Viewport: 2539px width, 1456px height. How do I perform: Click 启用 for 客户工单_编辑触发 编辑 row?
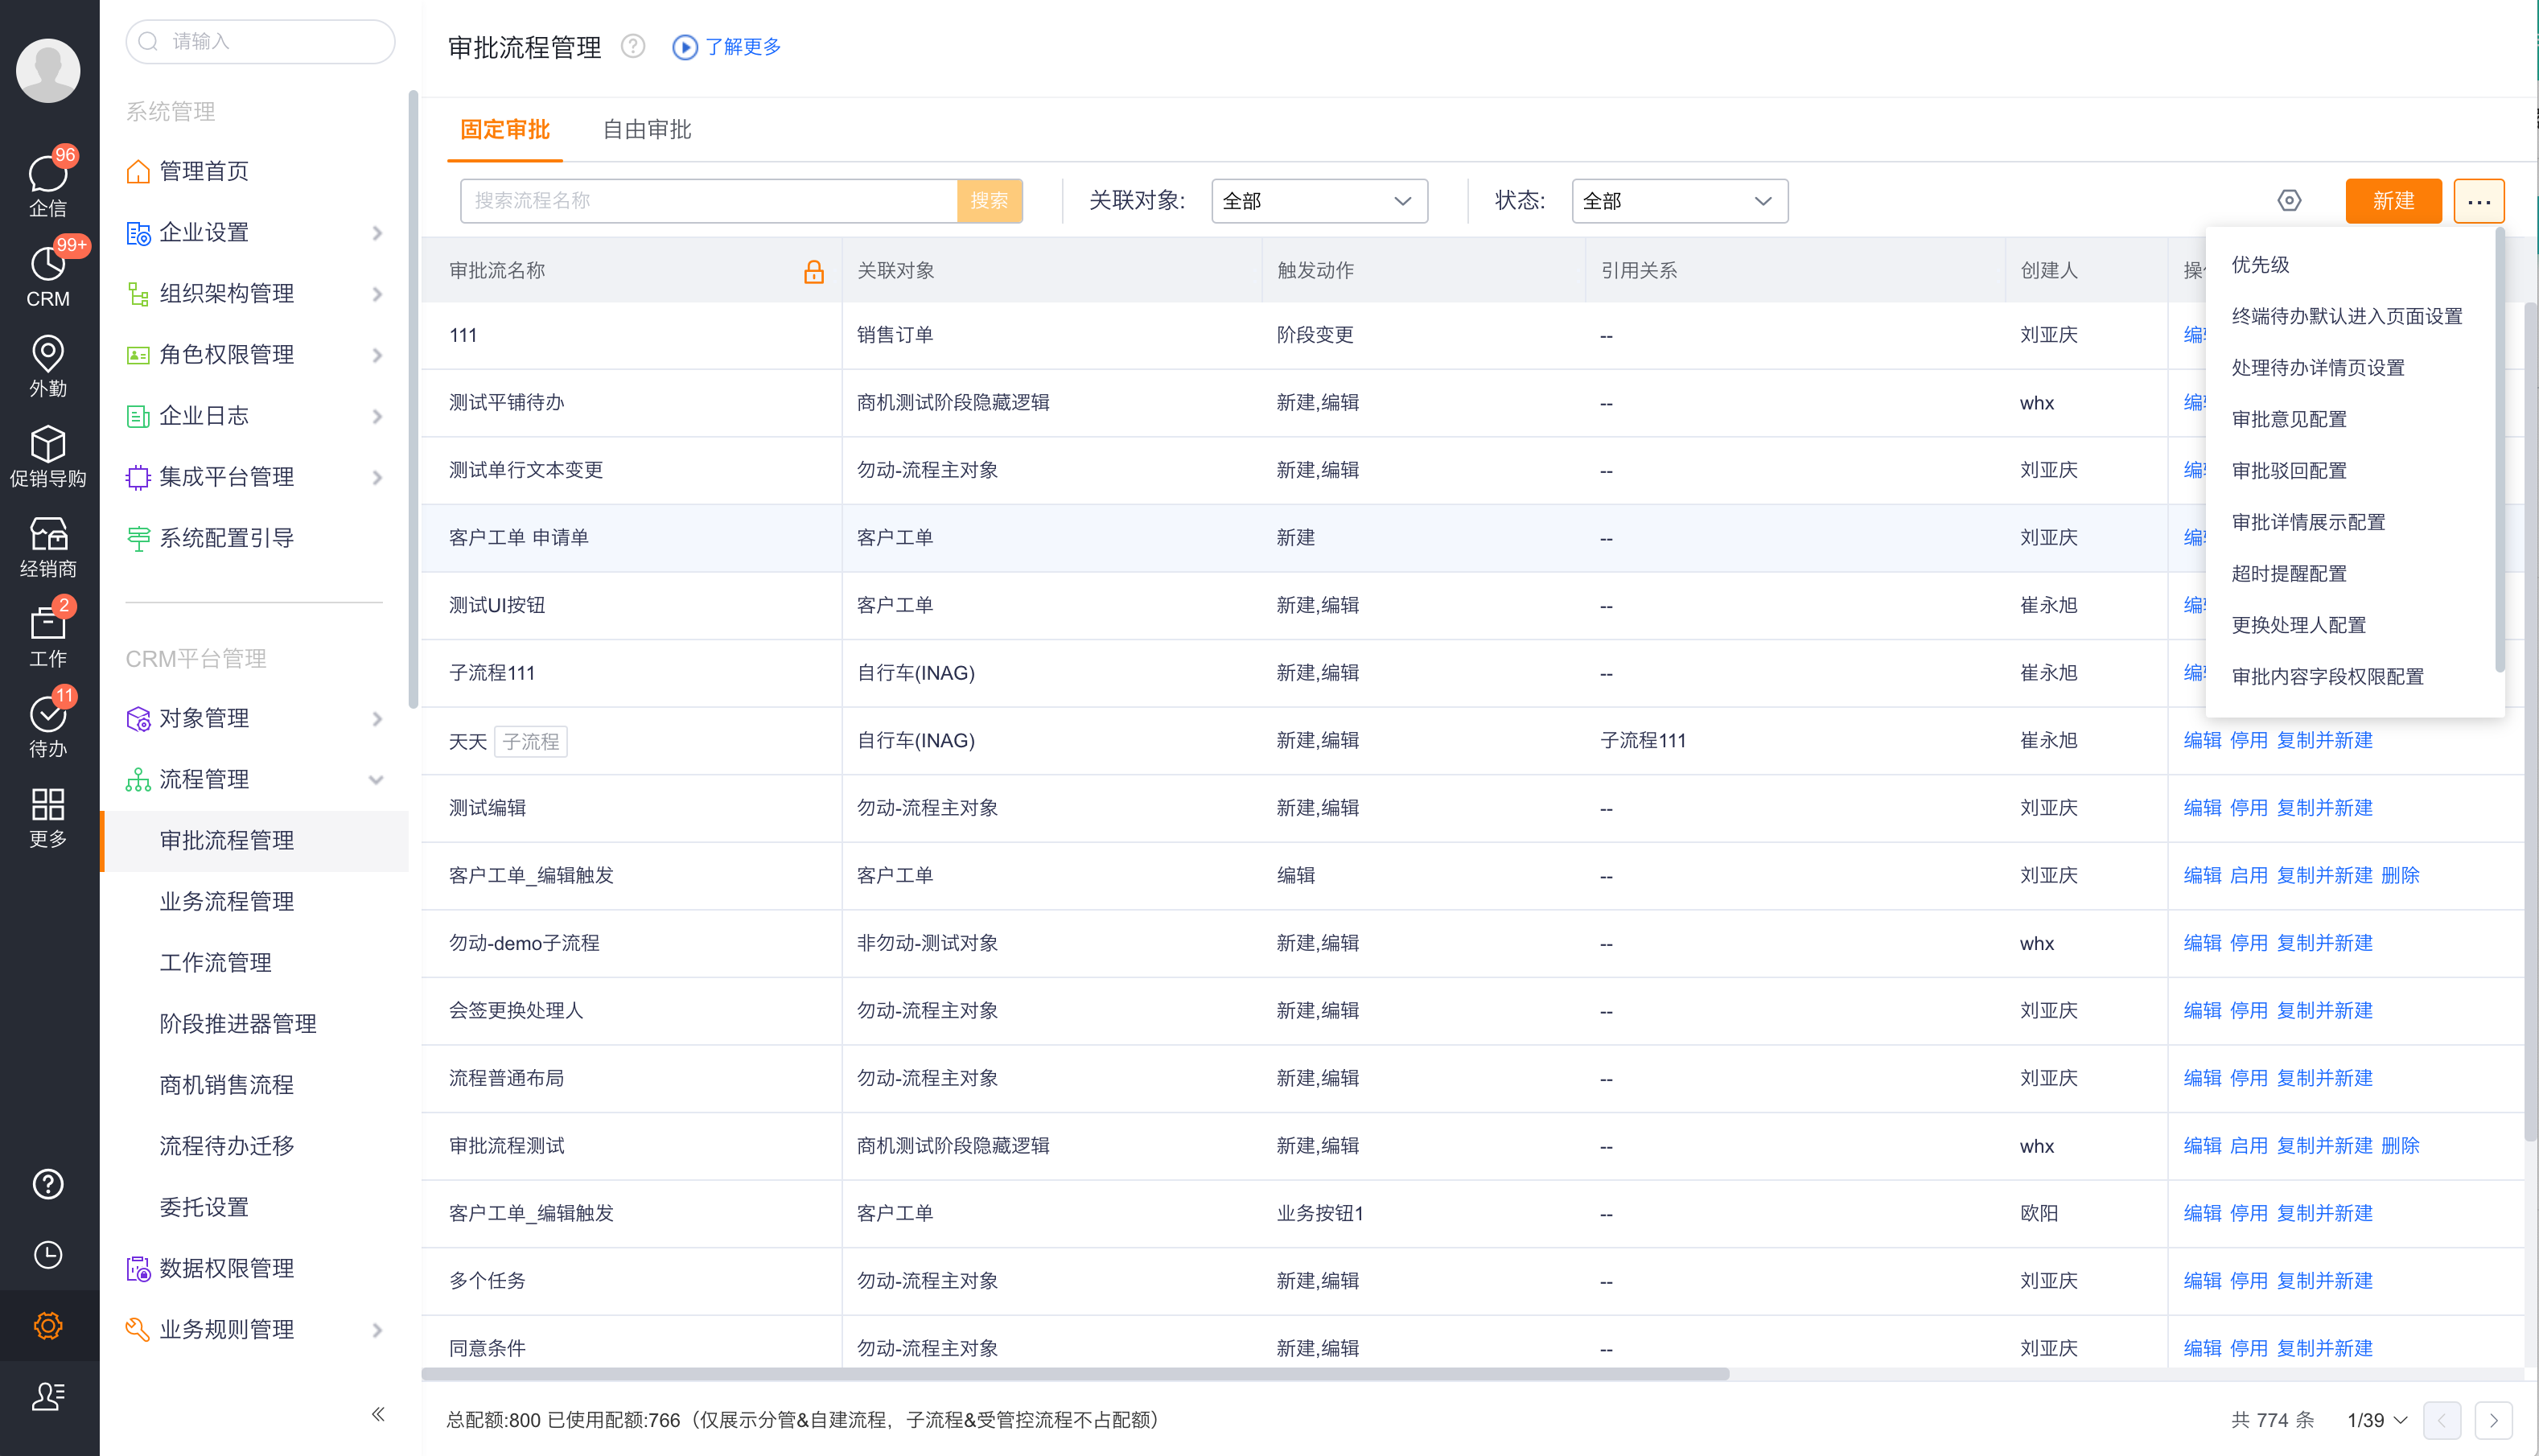2248,875
